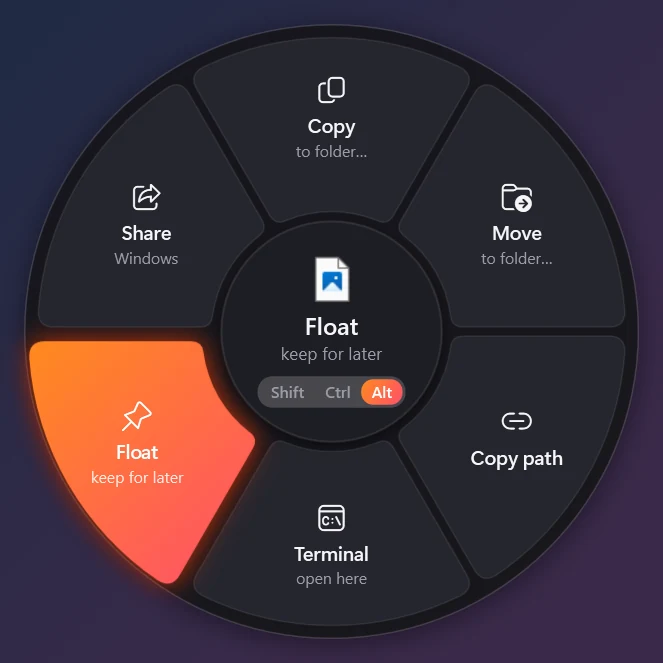Click the Copy to folder duplicate icon
The height and width of the screenshot is (663, 663).
click(x=331, y=90)
